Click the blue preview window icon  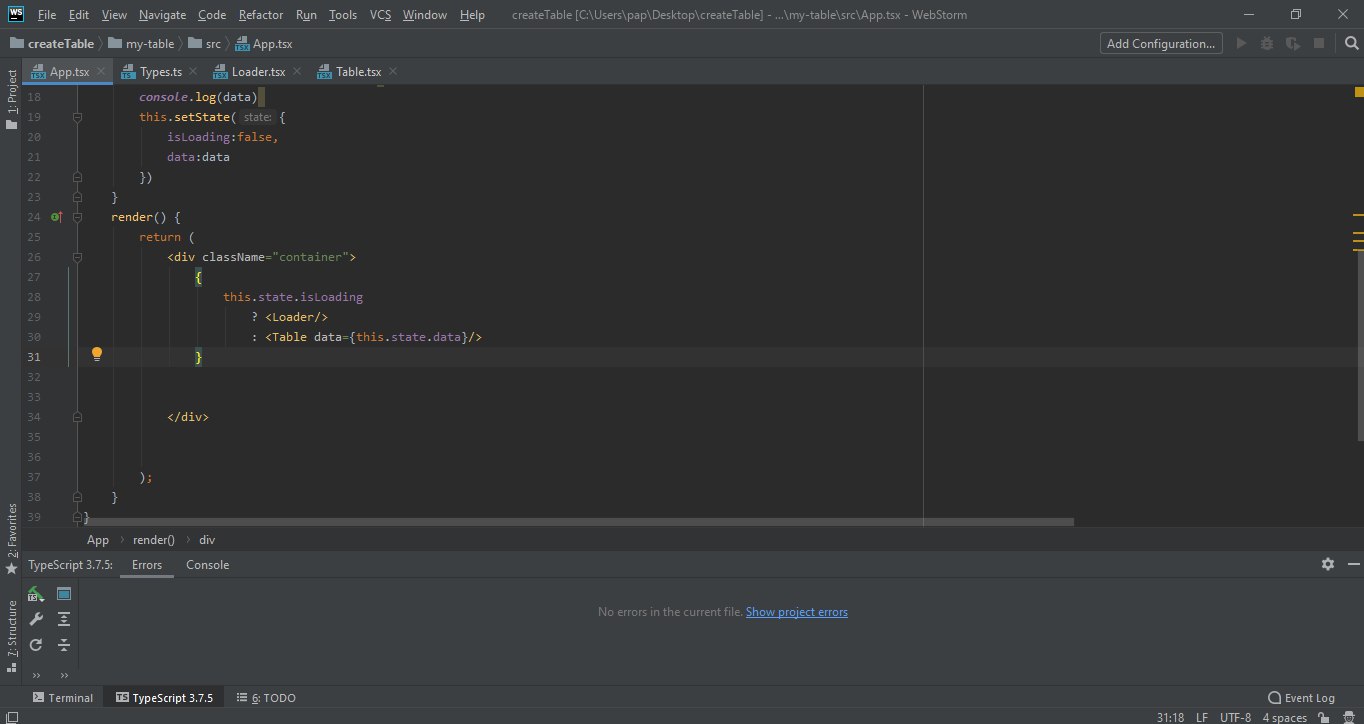point(64,593)
